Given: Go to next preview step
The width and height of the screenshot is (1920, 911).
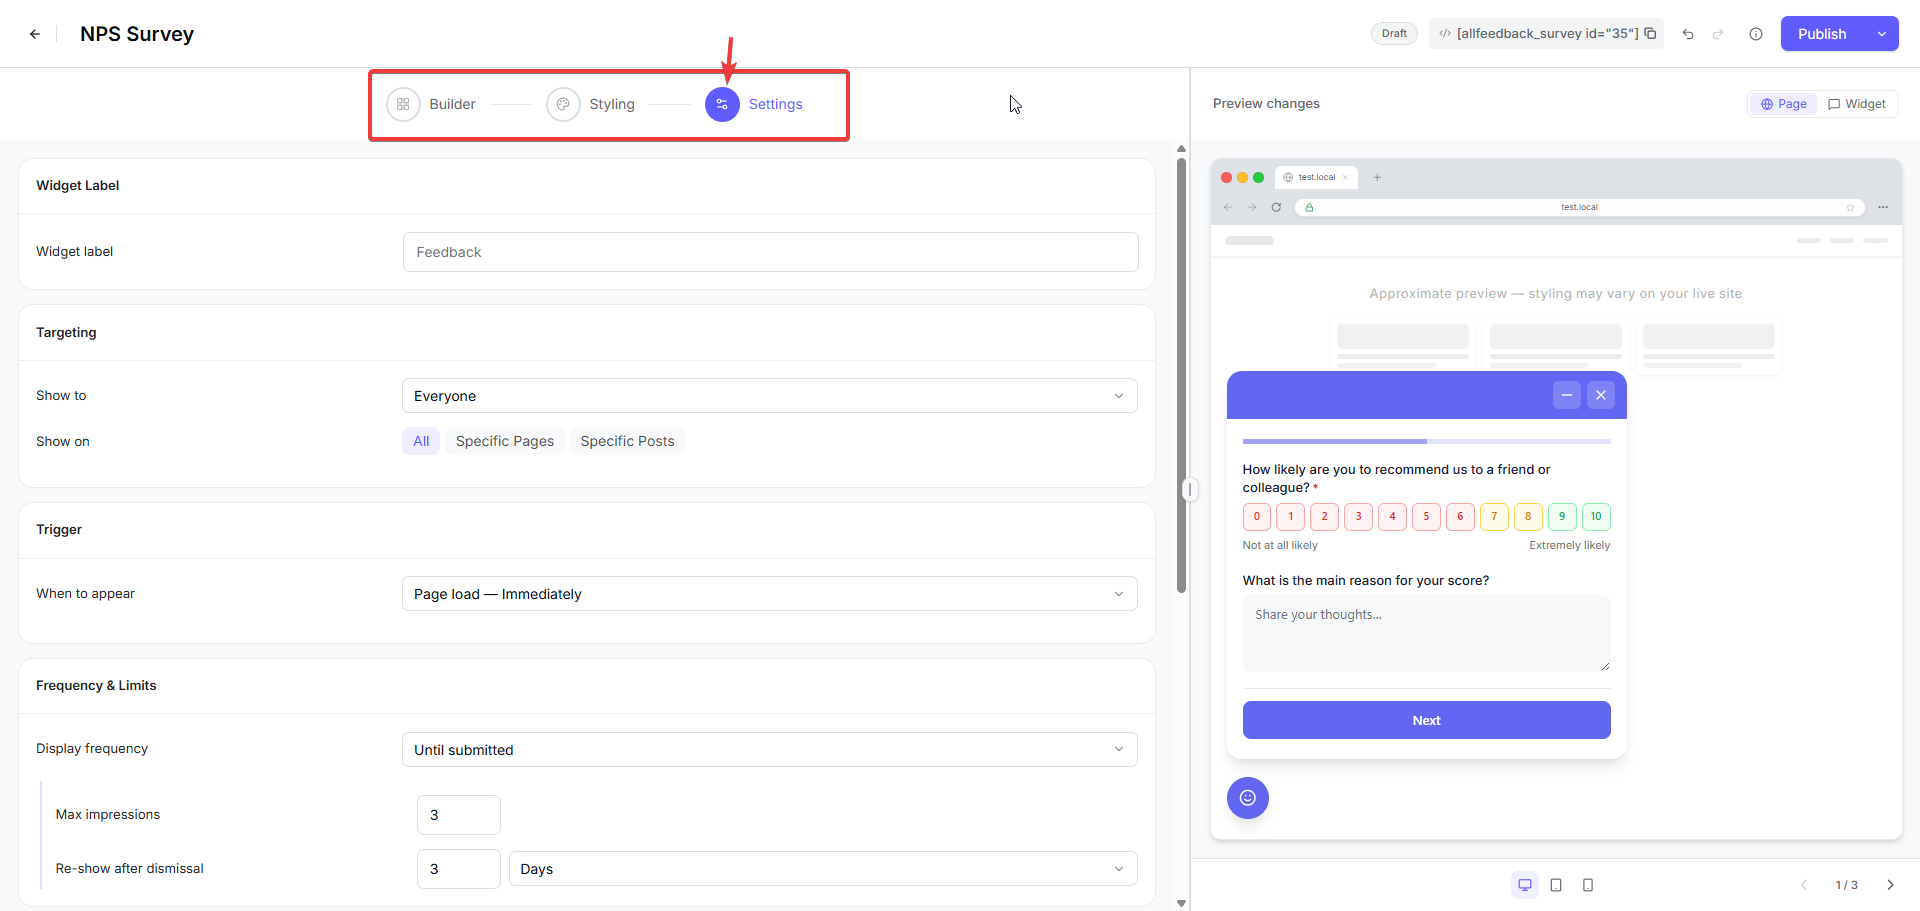Looking at the screenshot, I should pyautogui.click(x=1890, y=885).
